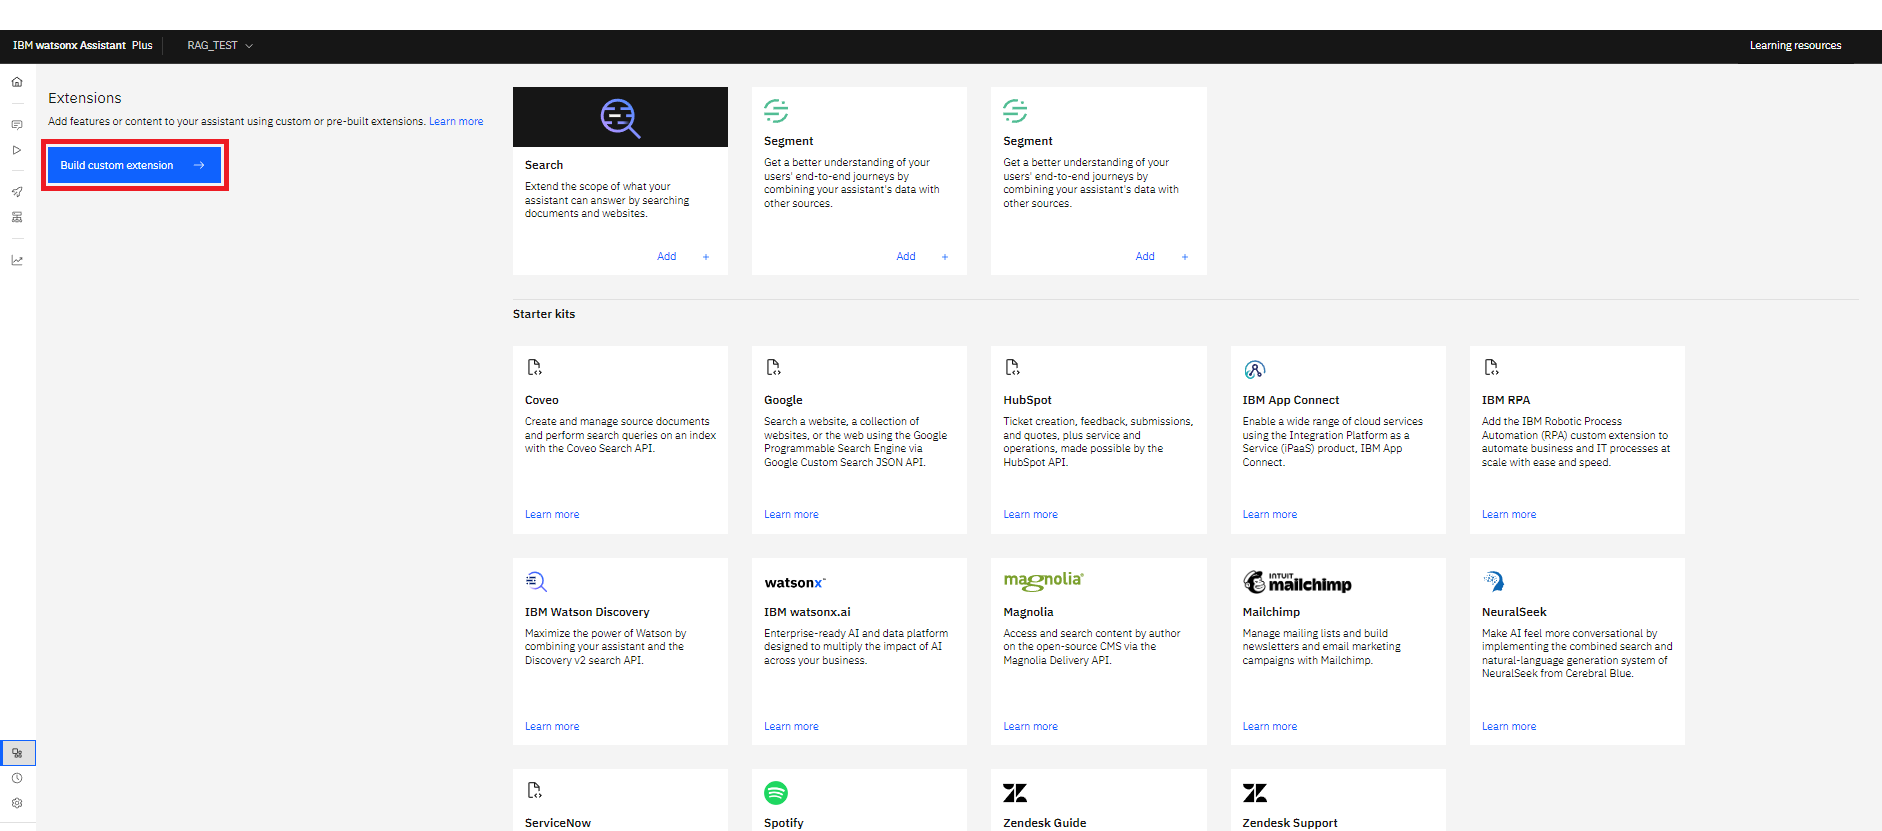Click the HubSpot card title
The image size is (1882, 831).
point(1027,400)
